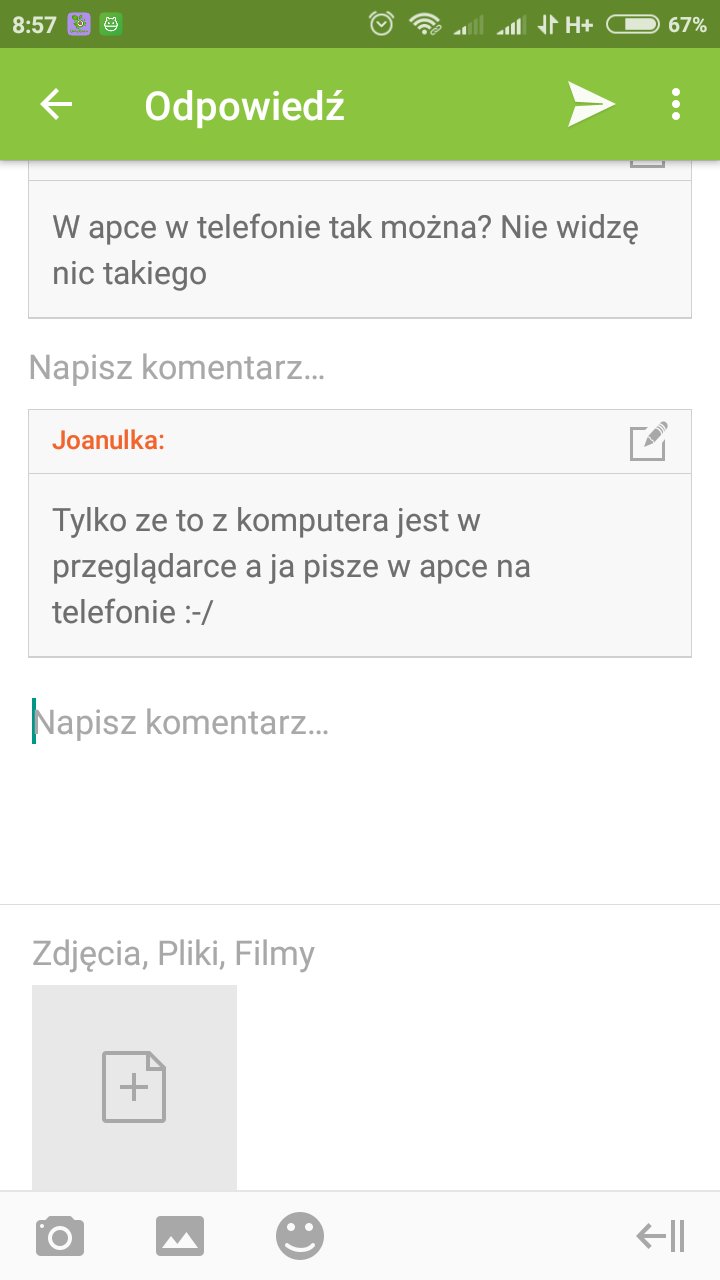The image size is (720, 1280).
Task: Tap the Wi-Fi signal status icon
Action: 425,25
